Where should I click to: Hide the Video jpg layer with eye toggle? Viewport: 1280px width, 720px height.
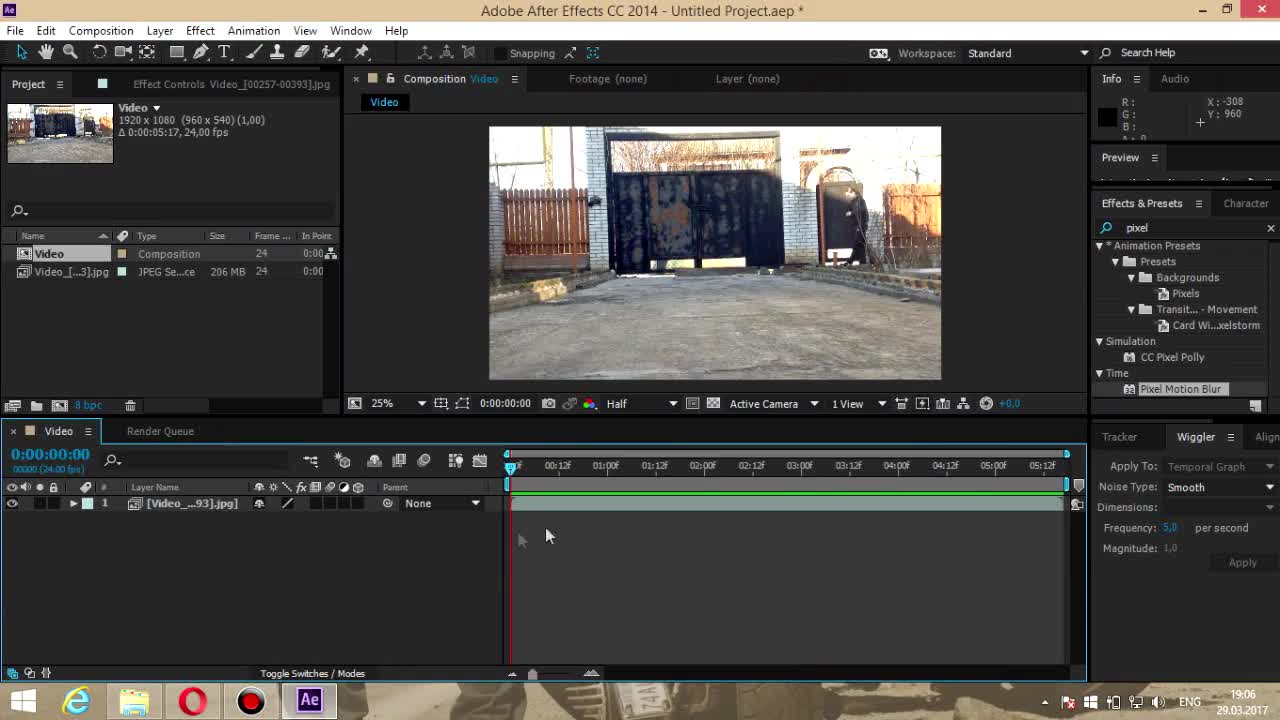(x=12, y=504)
